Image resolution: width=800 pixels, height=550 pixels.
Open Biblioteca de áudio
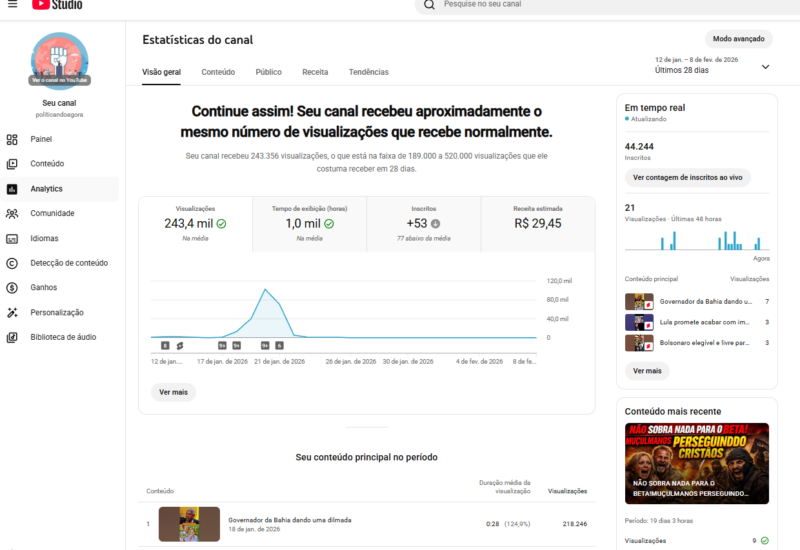(59, 337)
